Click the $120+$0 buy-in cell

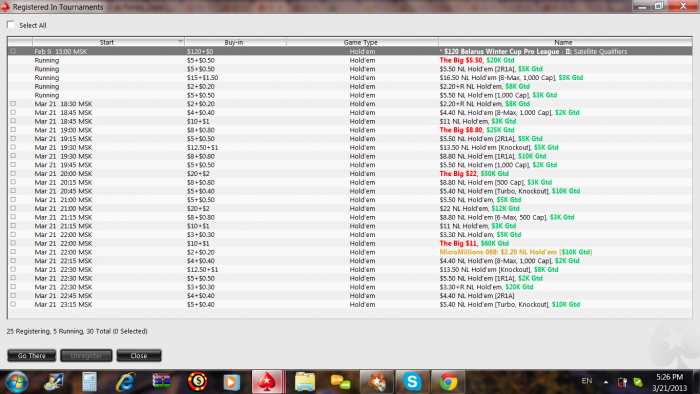click(x=200, y=51)
